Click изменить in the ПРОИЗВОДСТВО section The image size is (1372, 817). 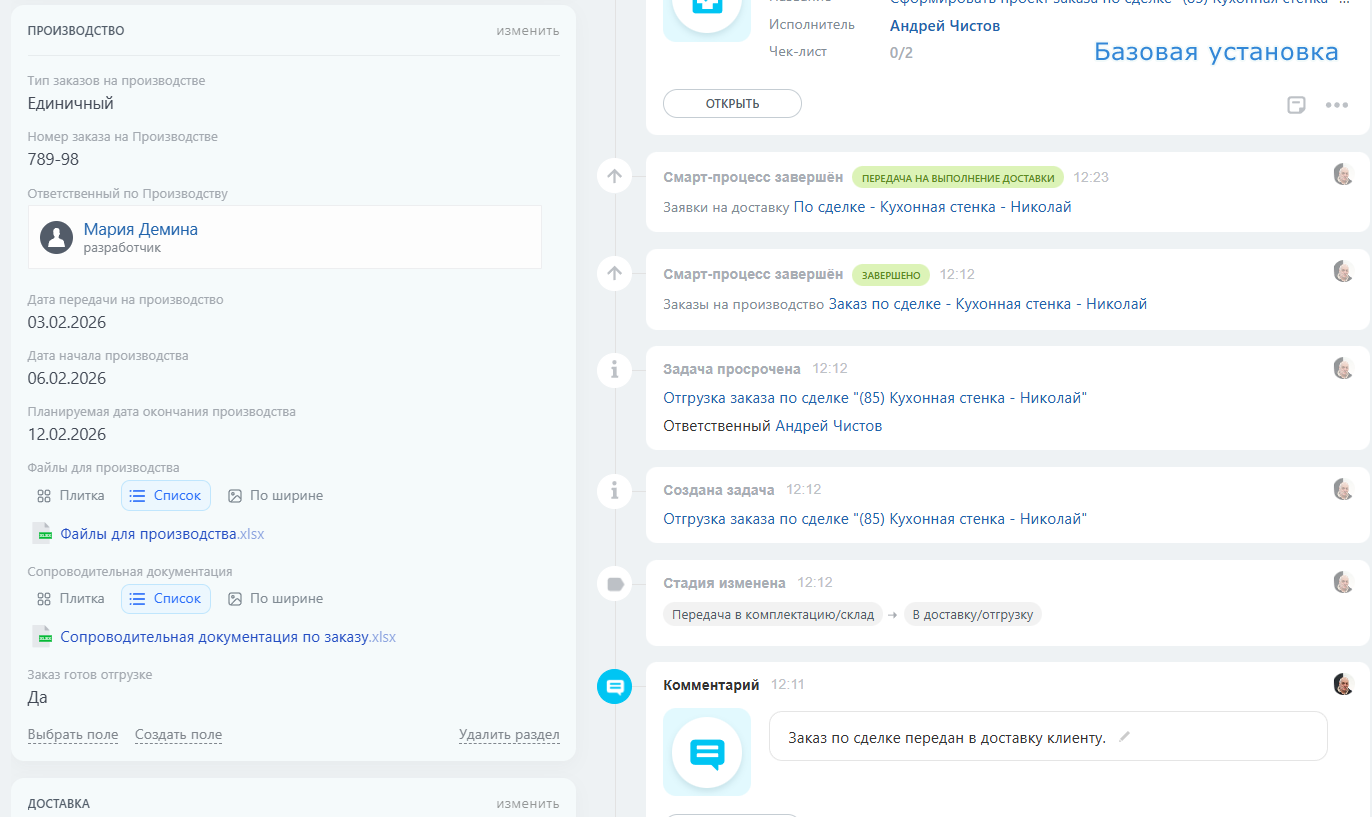(528, 30)
